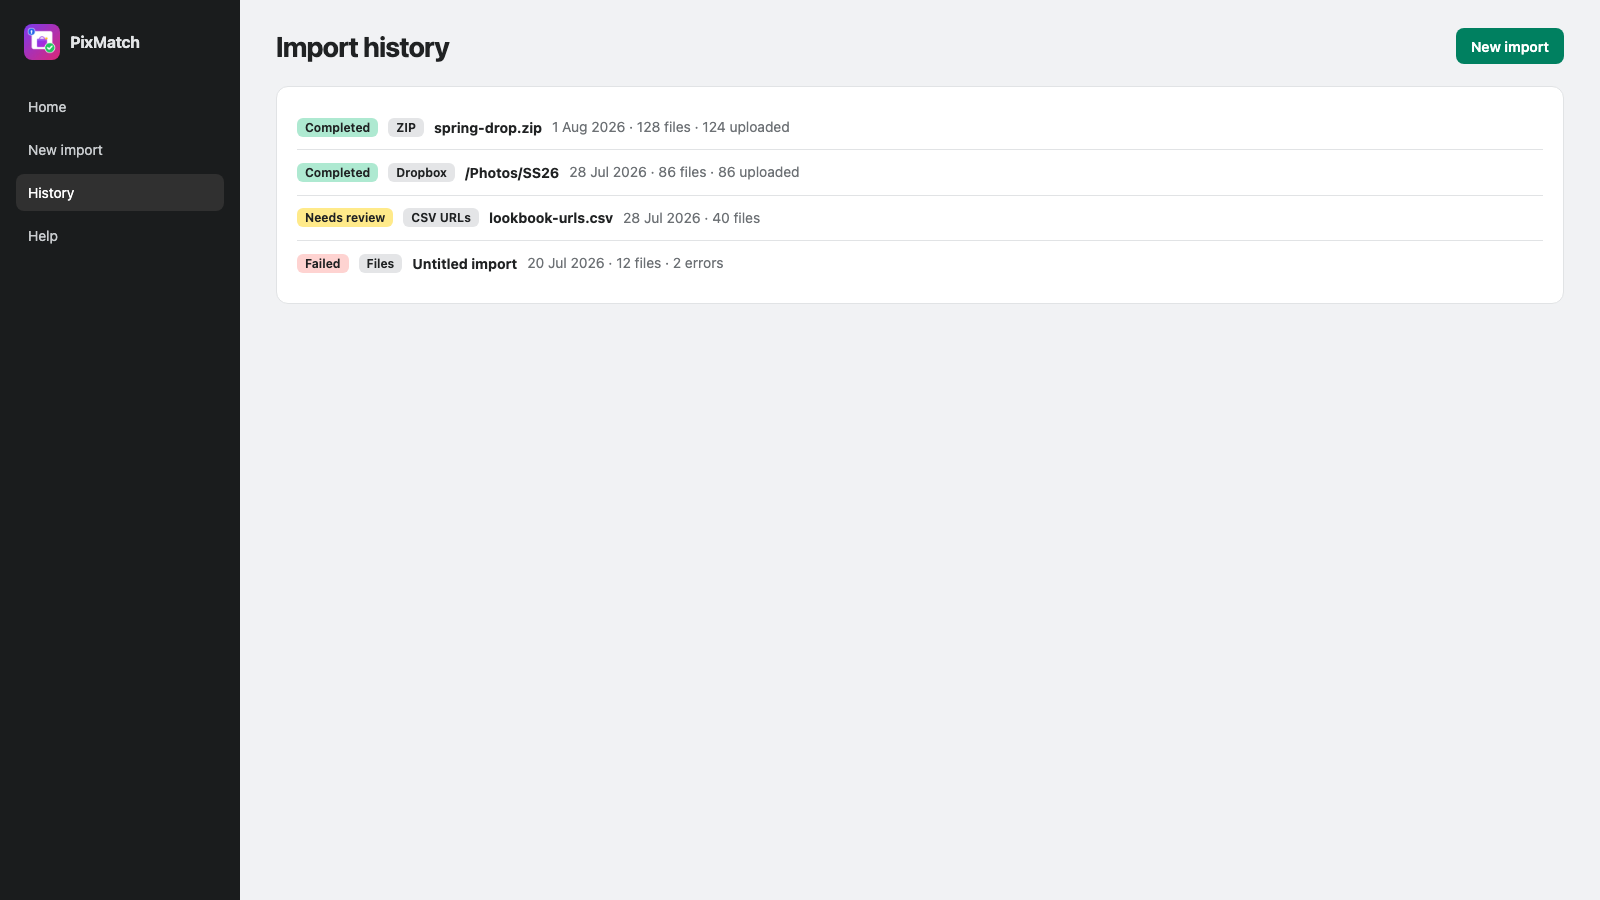Click the Failed status badge
This screenshot has width=1600, height=900.
(323, 264)
